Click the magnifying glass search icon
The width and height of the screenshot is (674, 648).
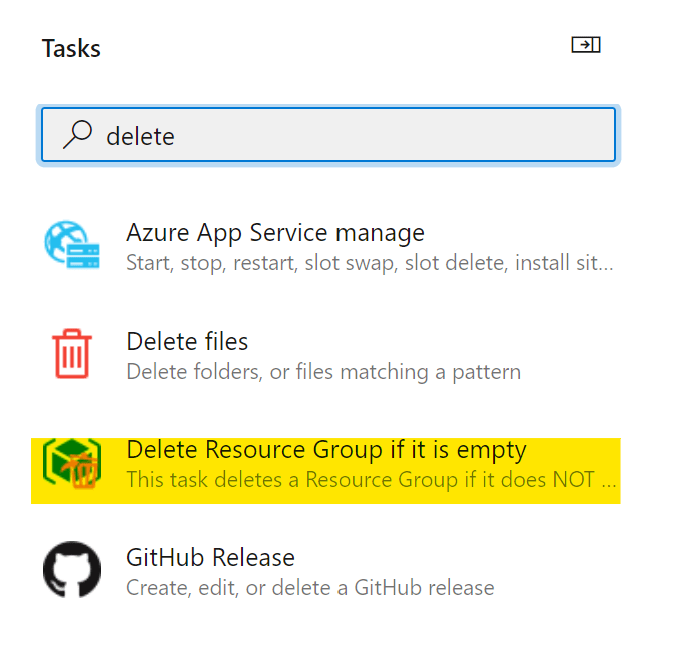point(77,134)
